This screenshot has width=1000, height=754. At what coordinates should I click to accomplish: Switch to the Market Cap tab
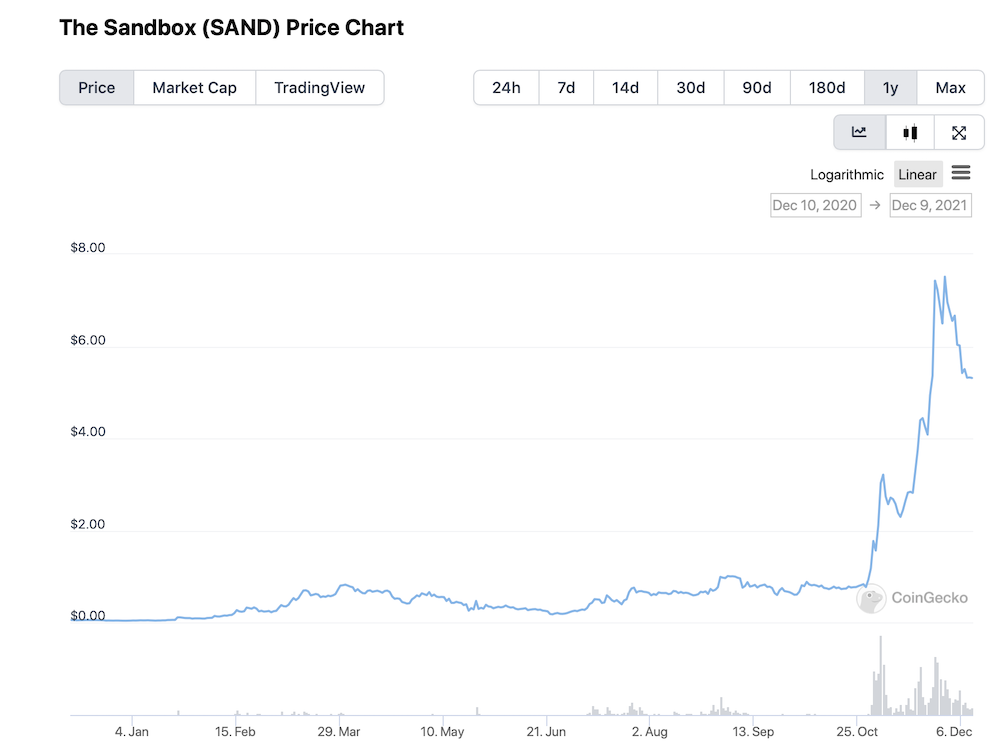(x=195, y=87)
